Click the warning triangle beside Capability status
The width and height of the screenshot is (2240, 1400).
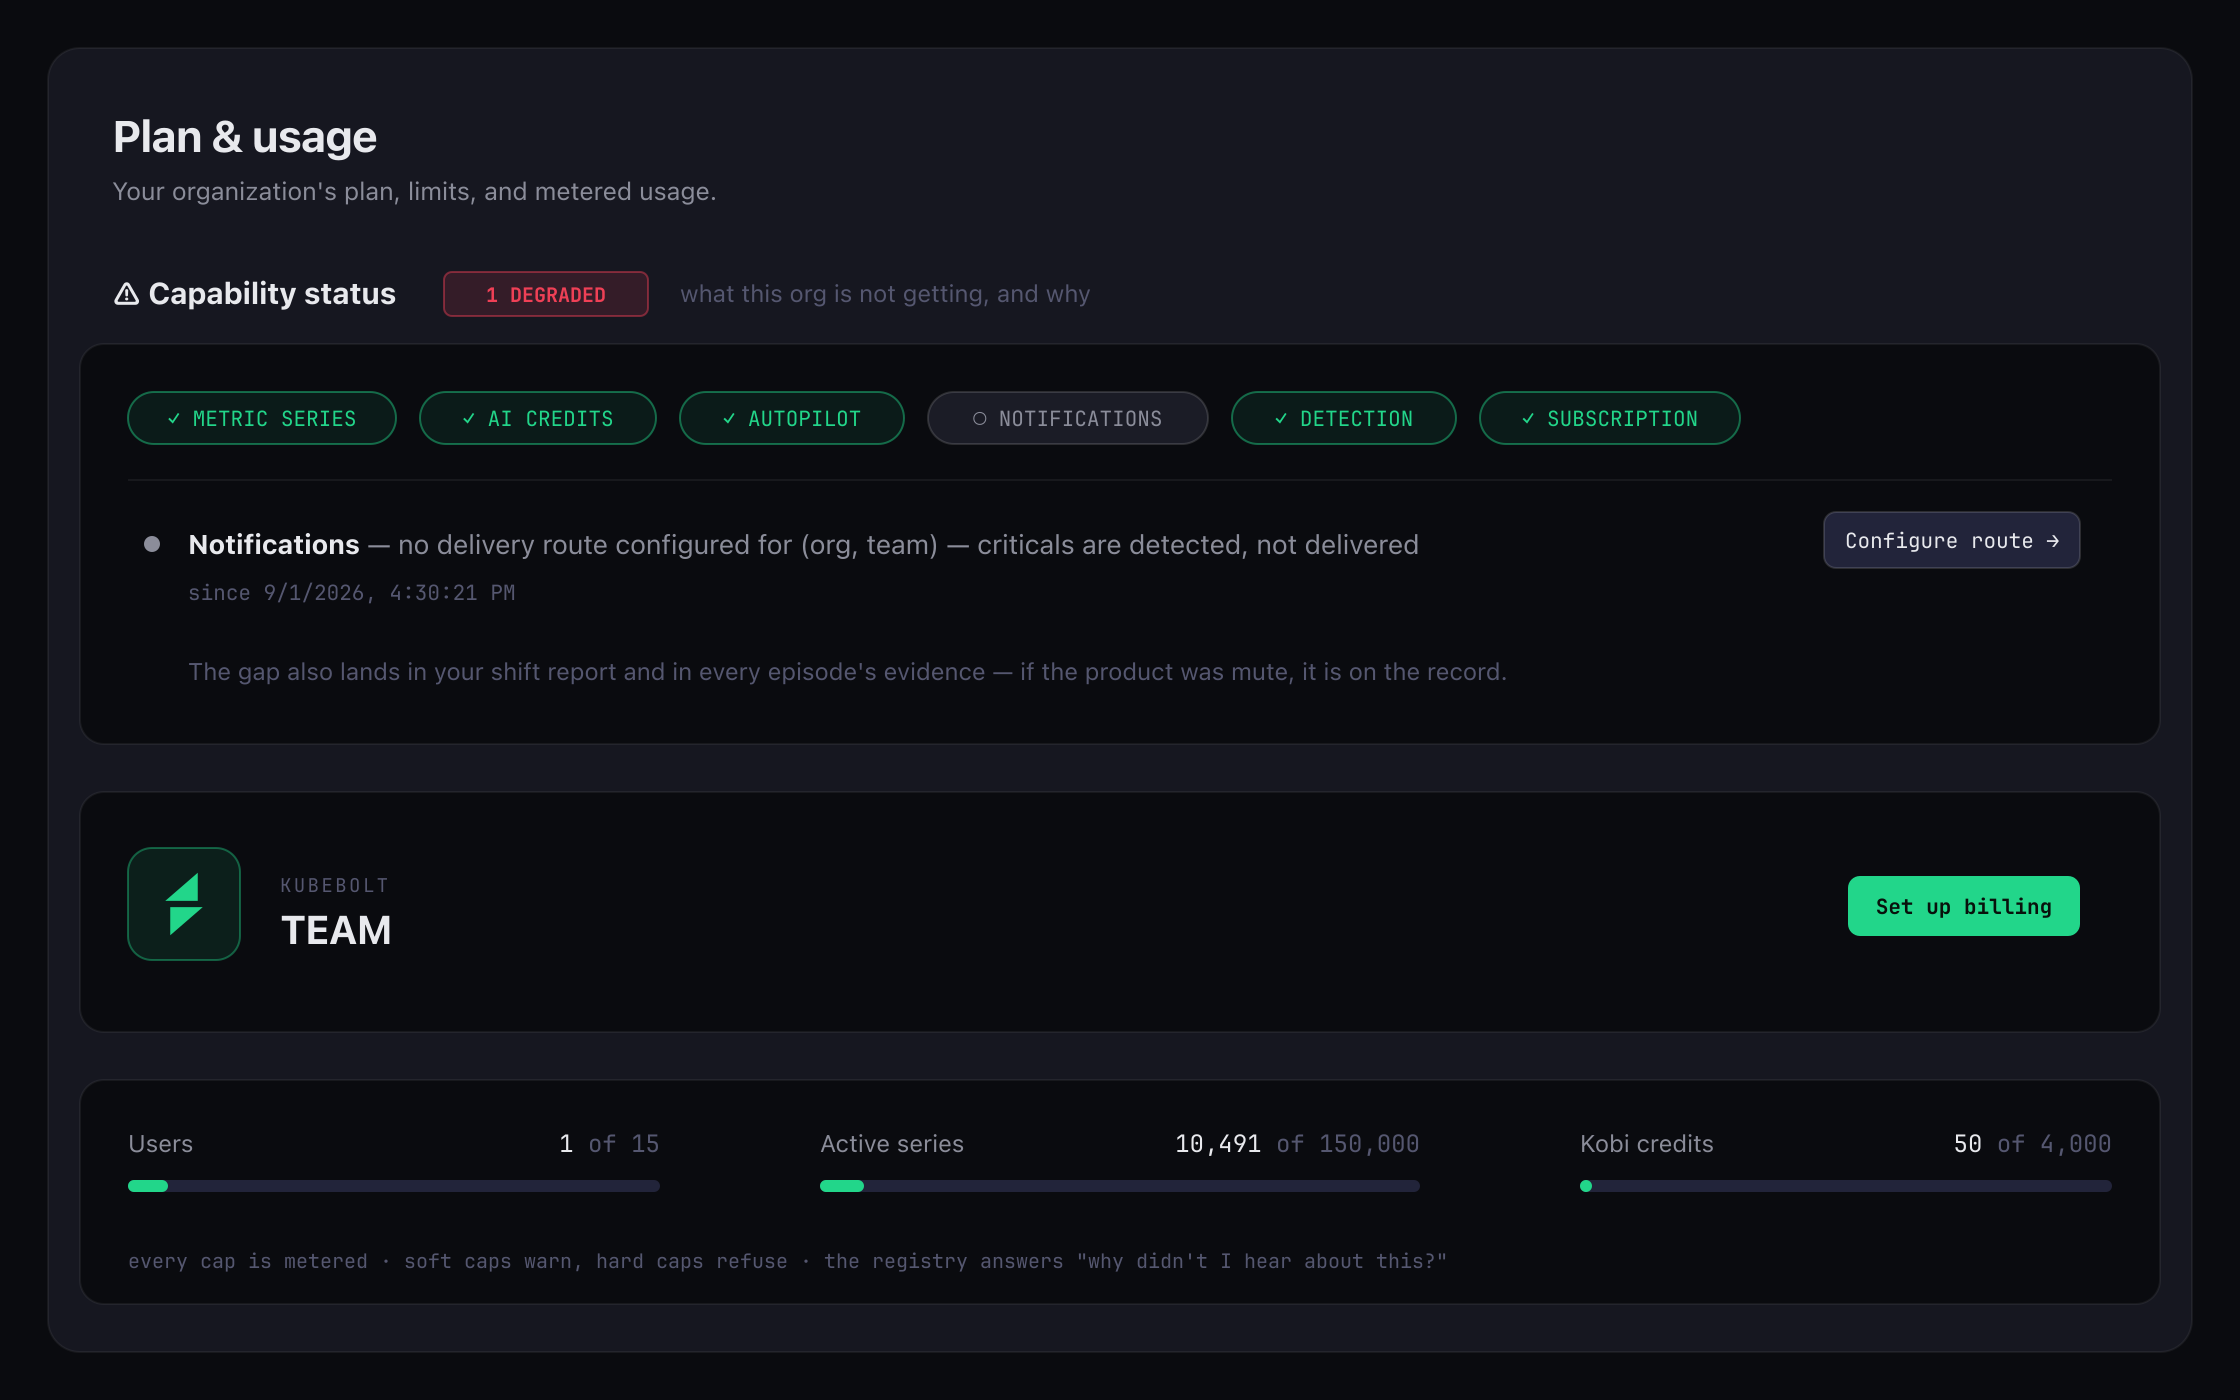click(x=126, y=294)
